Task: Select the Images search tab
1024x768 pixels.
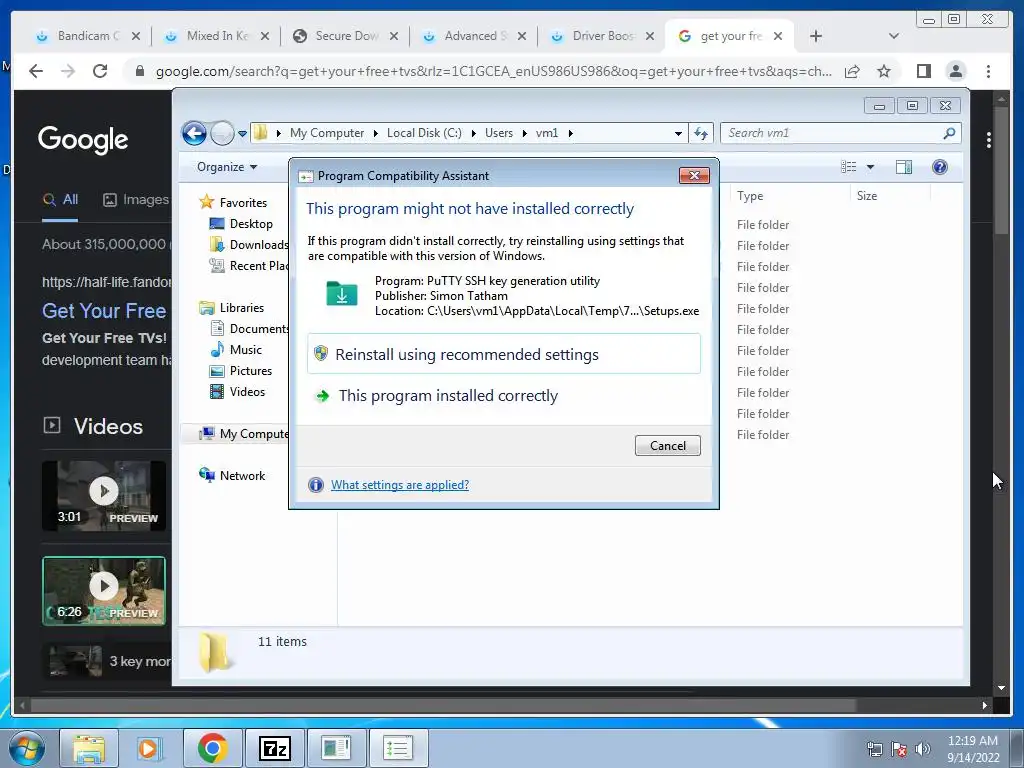Action: (135, 200)
